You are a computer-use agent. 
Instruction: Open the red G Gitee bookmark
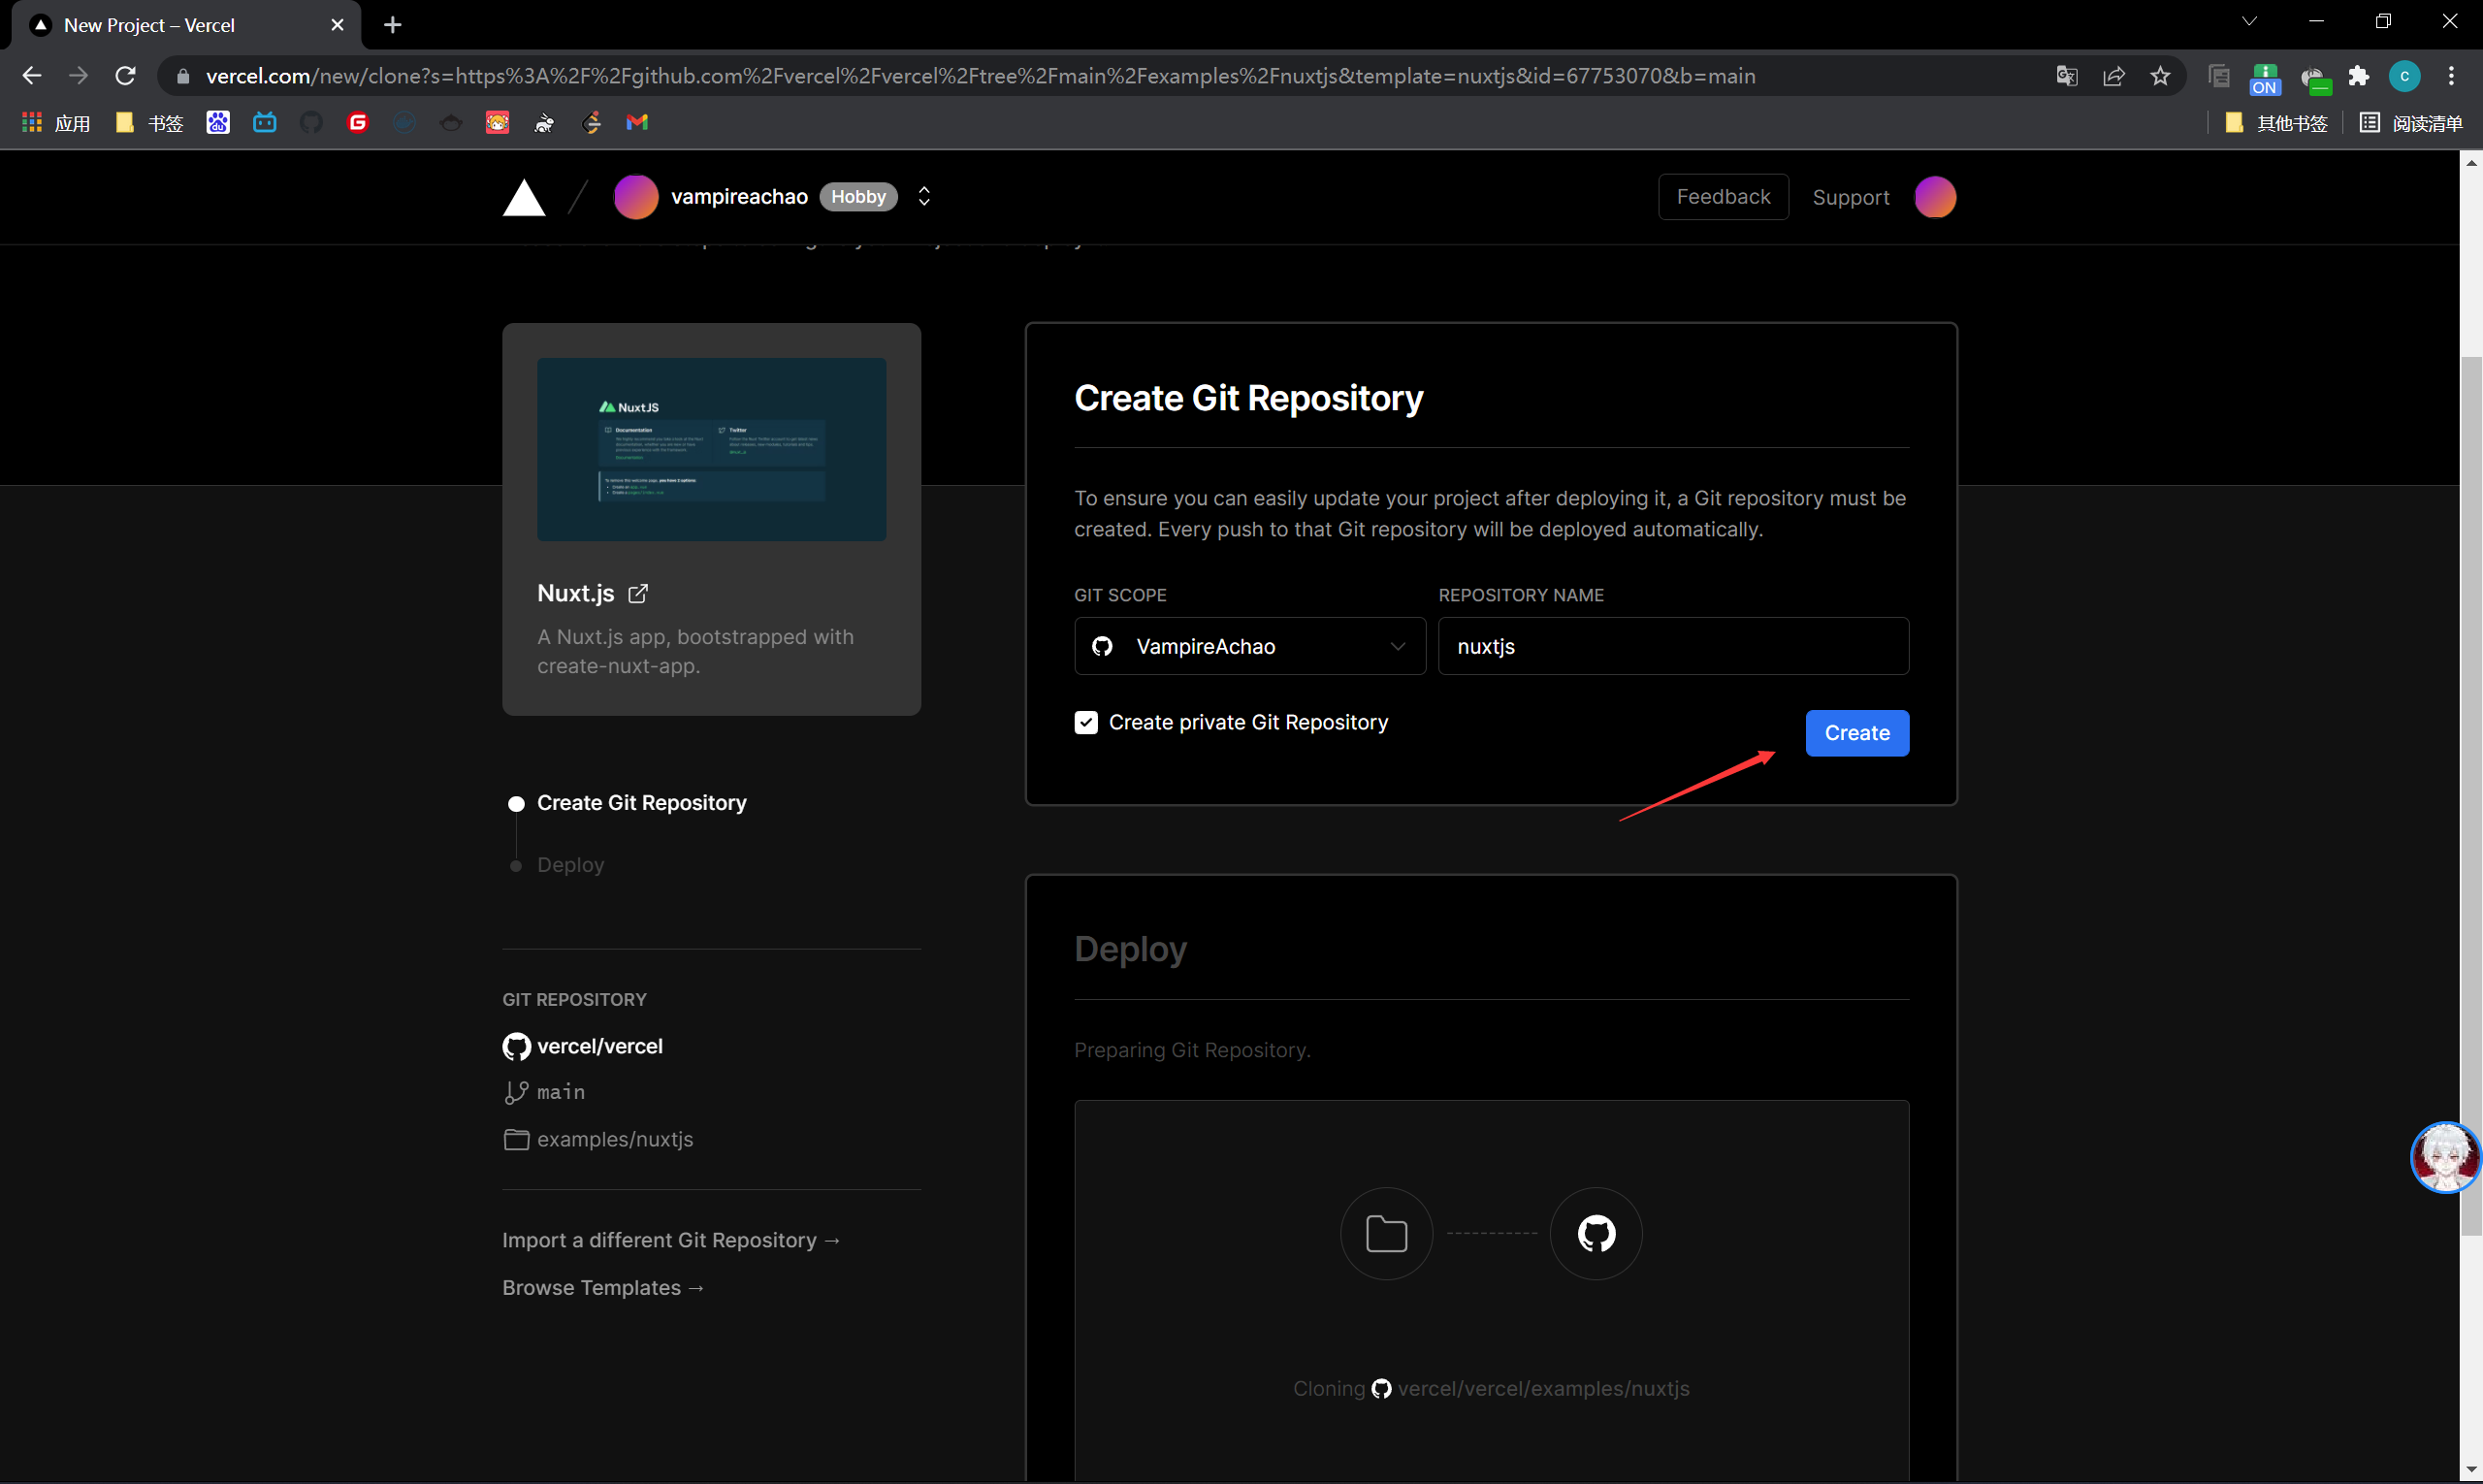click(358, 122)
